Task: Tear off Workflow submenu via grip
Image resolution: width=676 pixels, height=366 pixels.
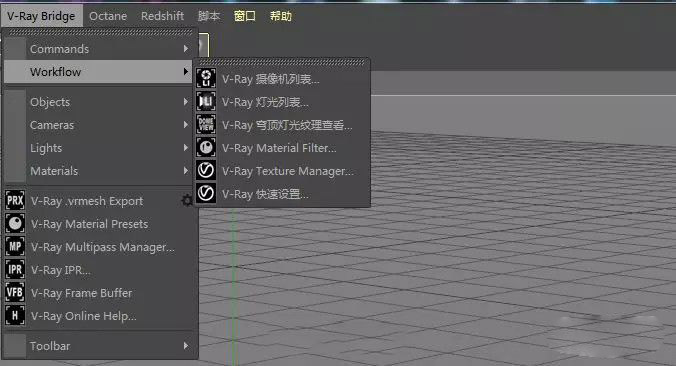Action: [282, 62]
